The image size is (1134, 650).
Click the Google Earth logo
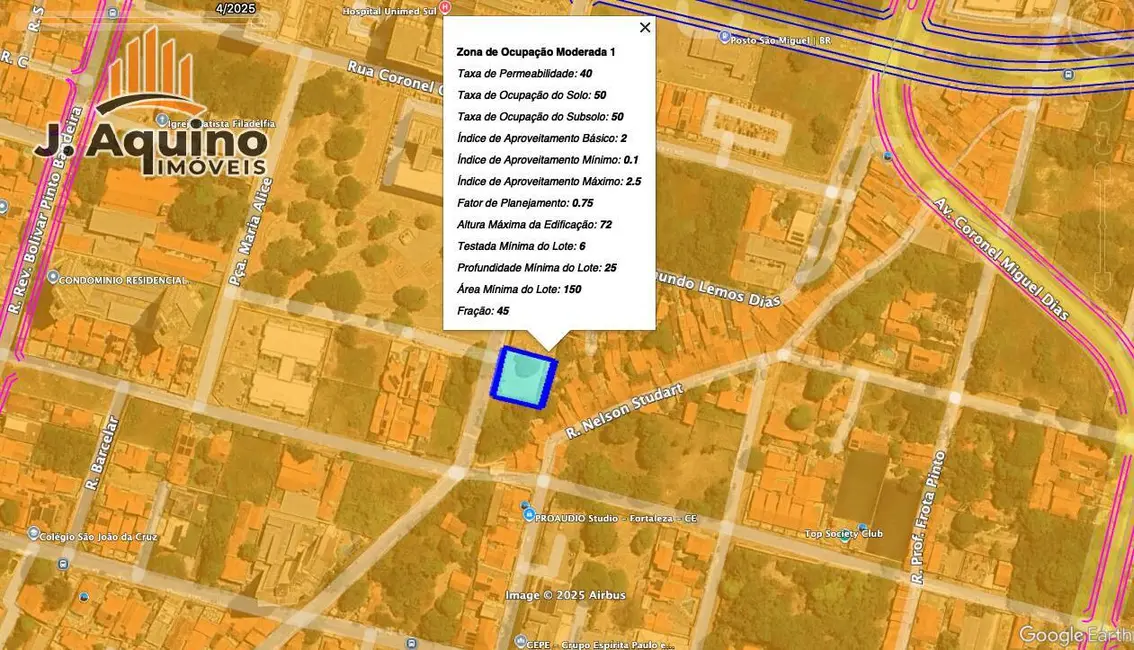tap(1074, 634)
